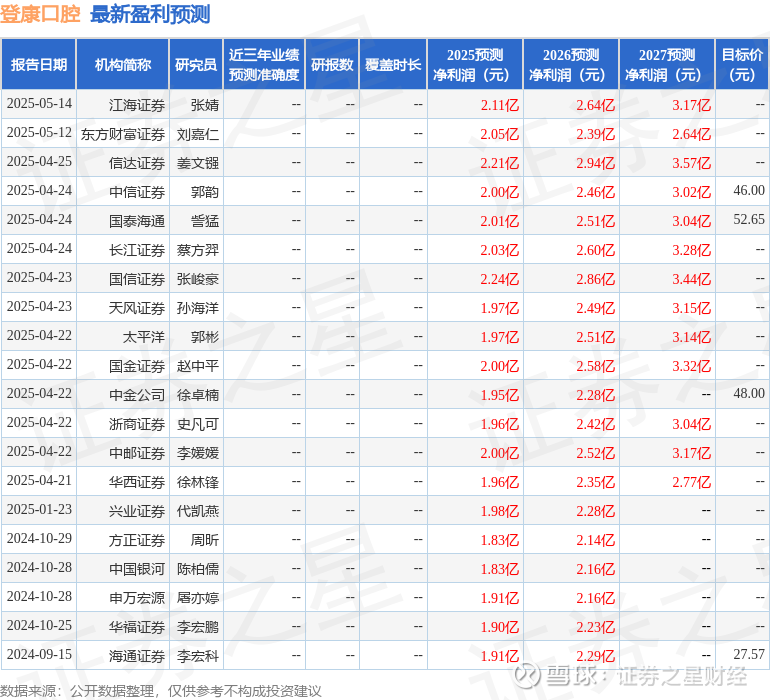The image size is (770, 700).
Task: Click analyst name 屠亦婷
Action: click(x=198, y=598)
